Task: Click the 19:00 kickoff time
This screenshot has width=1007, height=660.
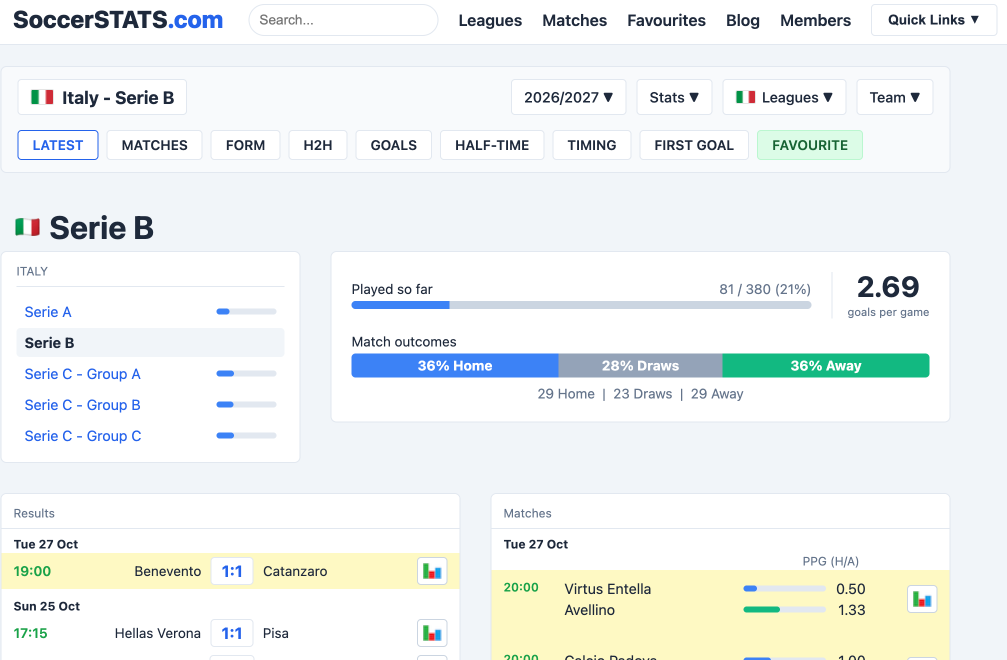Action: pos(32,571)
